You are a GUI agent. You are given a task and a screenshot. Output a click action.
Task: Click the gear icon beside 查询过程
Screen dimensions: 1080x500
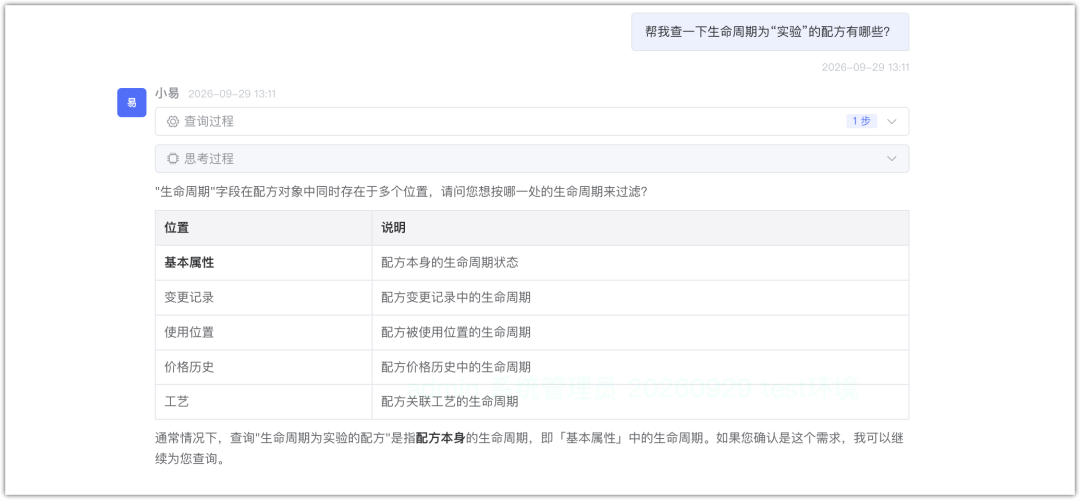[173, 121]
